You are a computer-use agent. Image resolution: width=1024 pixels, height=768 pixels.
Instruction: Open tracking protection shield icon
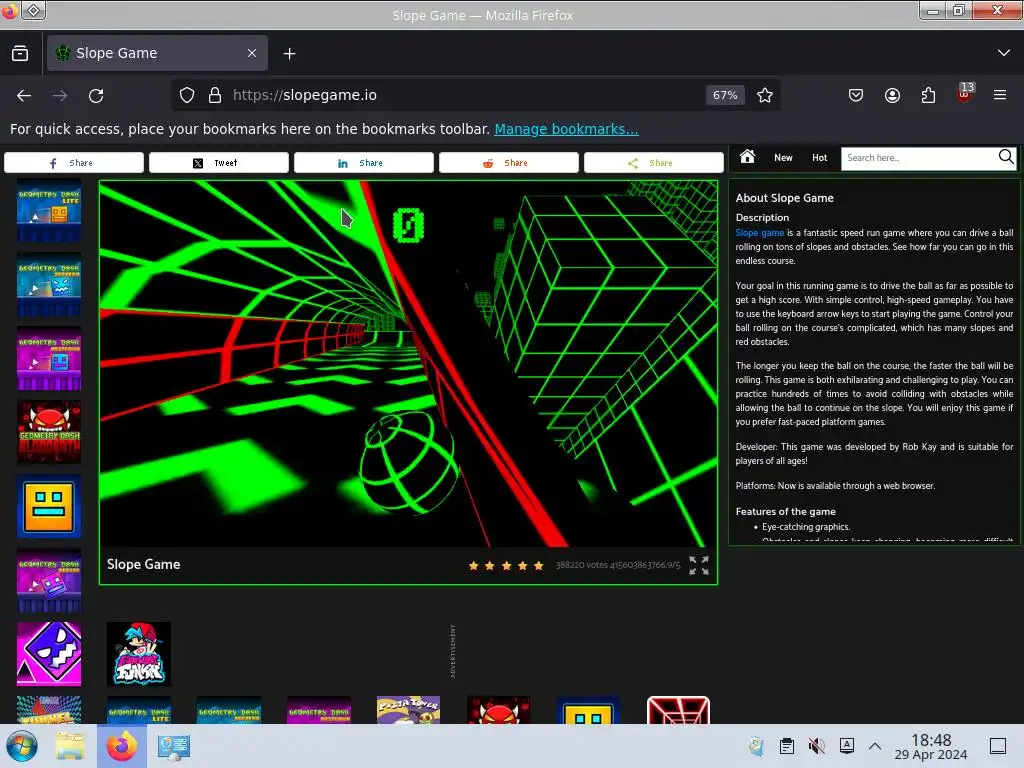pyautogui.click(x=187, y=95)
